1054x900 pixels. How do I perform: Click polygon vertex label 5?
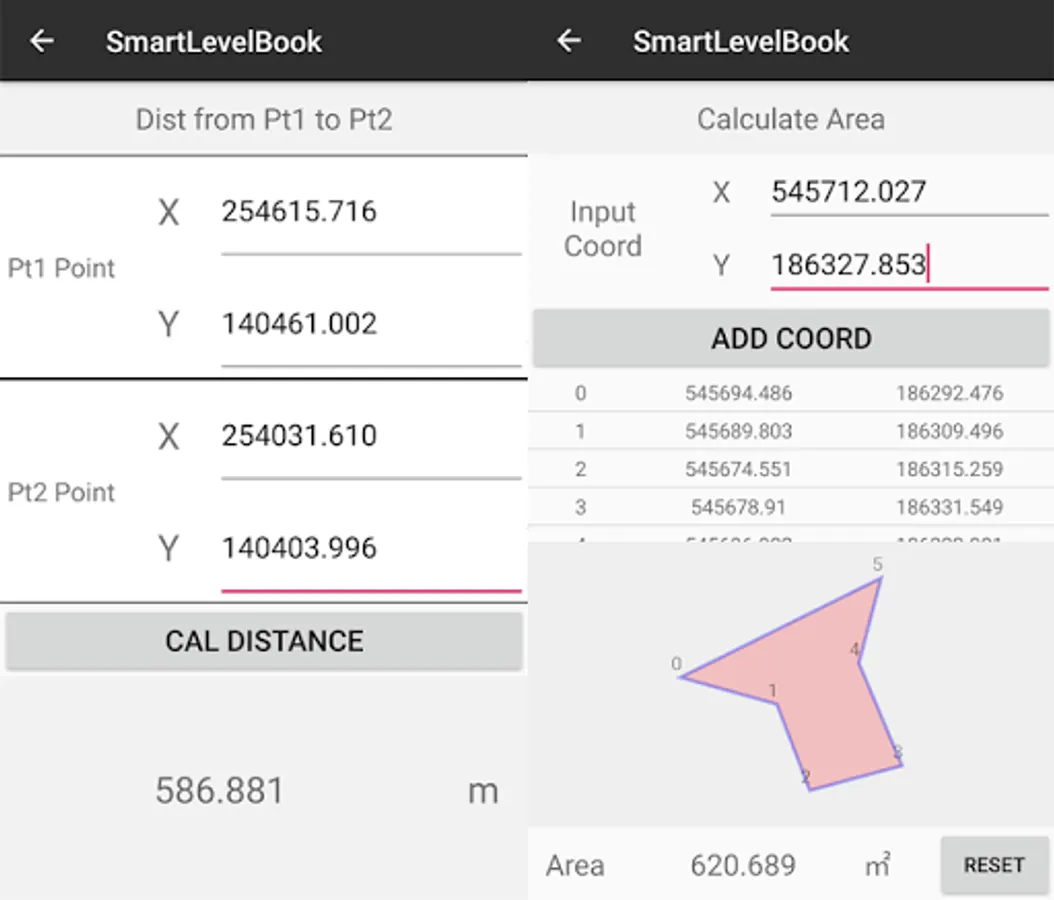877,565
